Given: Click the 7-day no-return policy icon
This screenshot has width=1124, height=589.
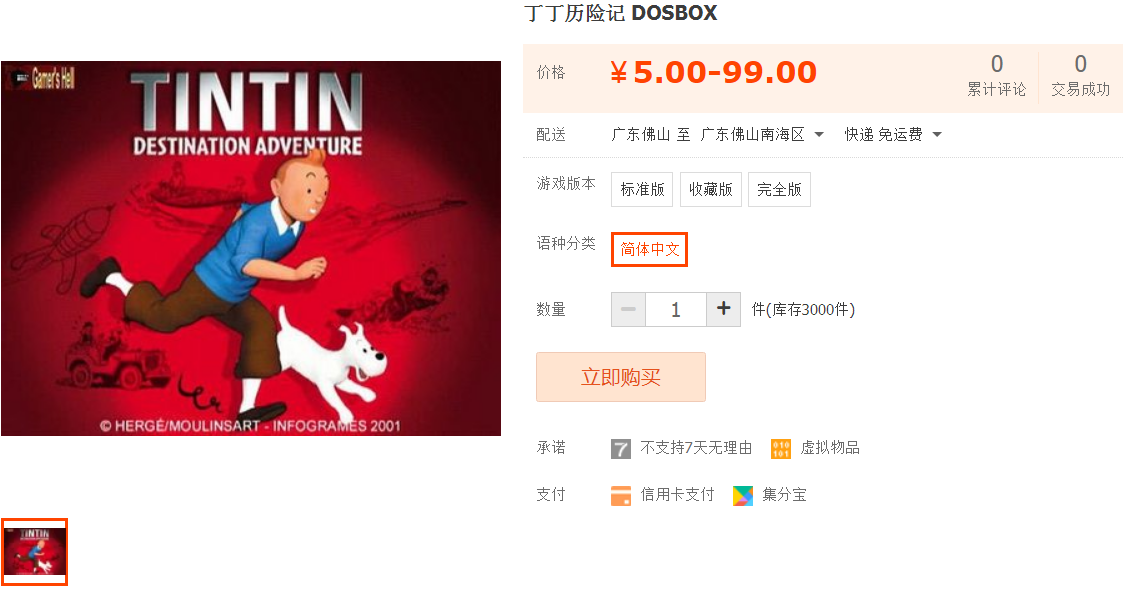Looking at the screenshot, I should tap(621, 449).
